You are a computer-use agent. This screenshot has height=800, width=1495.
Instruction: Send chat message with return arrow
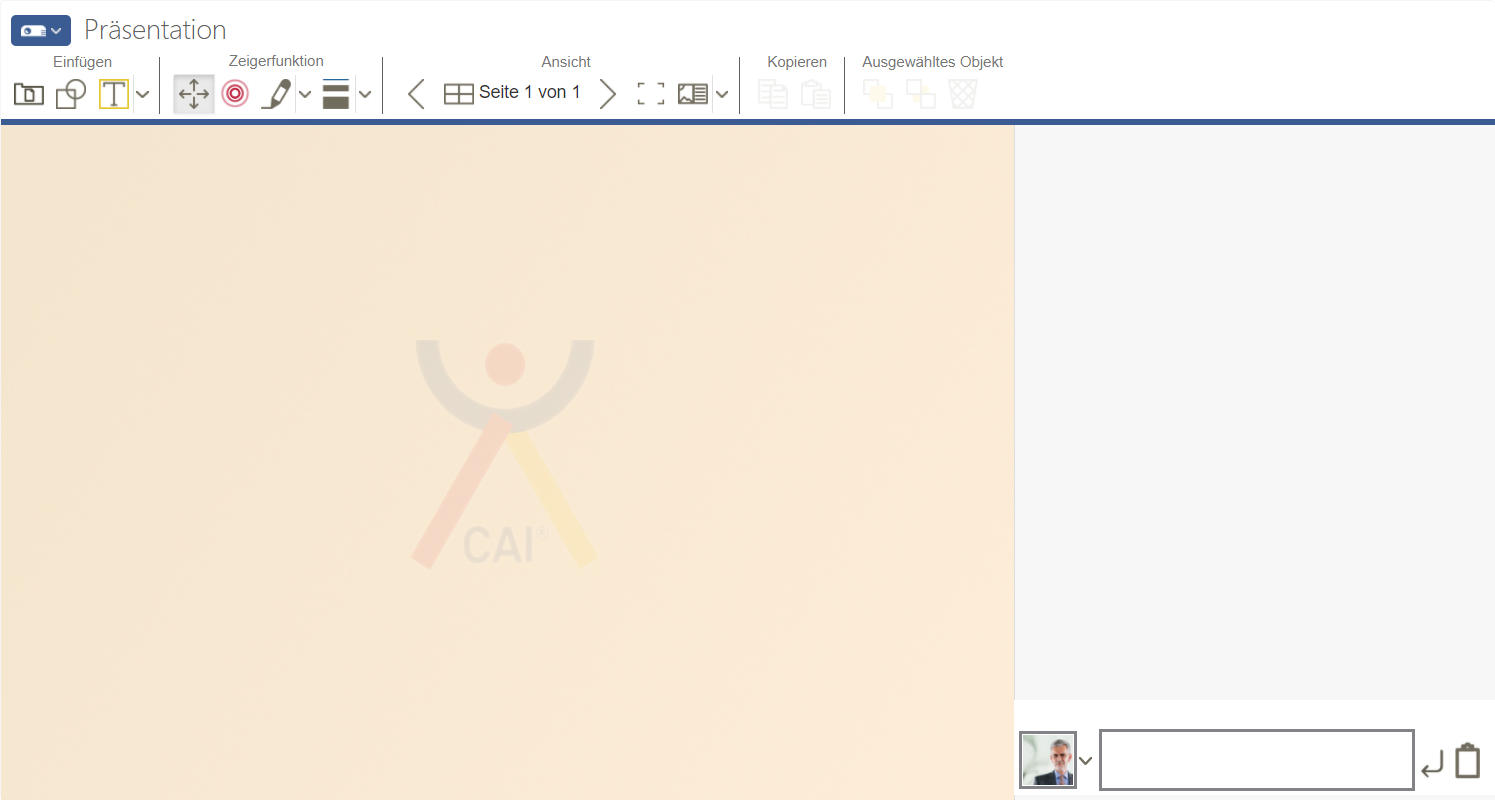1432,764
